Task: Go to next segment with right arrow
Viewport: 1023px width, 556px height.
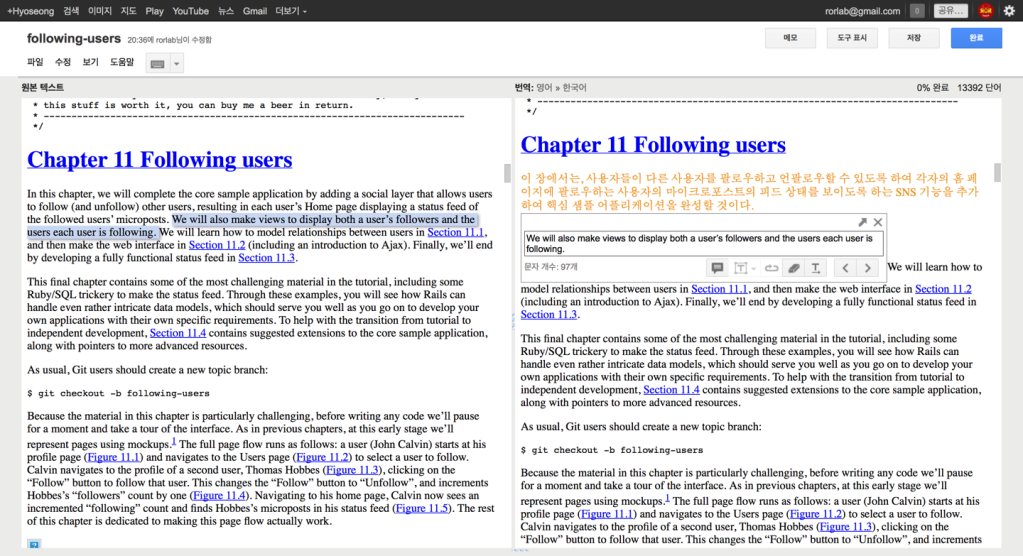Action: [867, 268]
